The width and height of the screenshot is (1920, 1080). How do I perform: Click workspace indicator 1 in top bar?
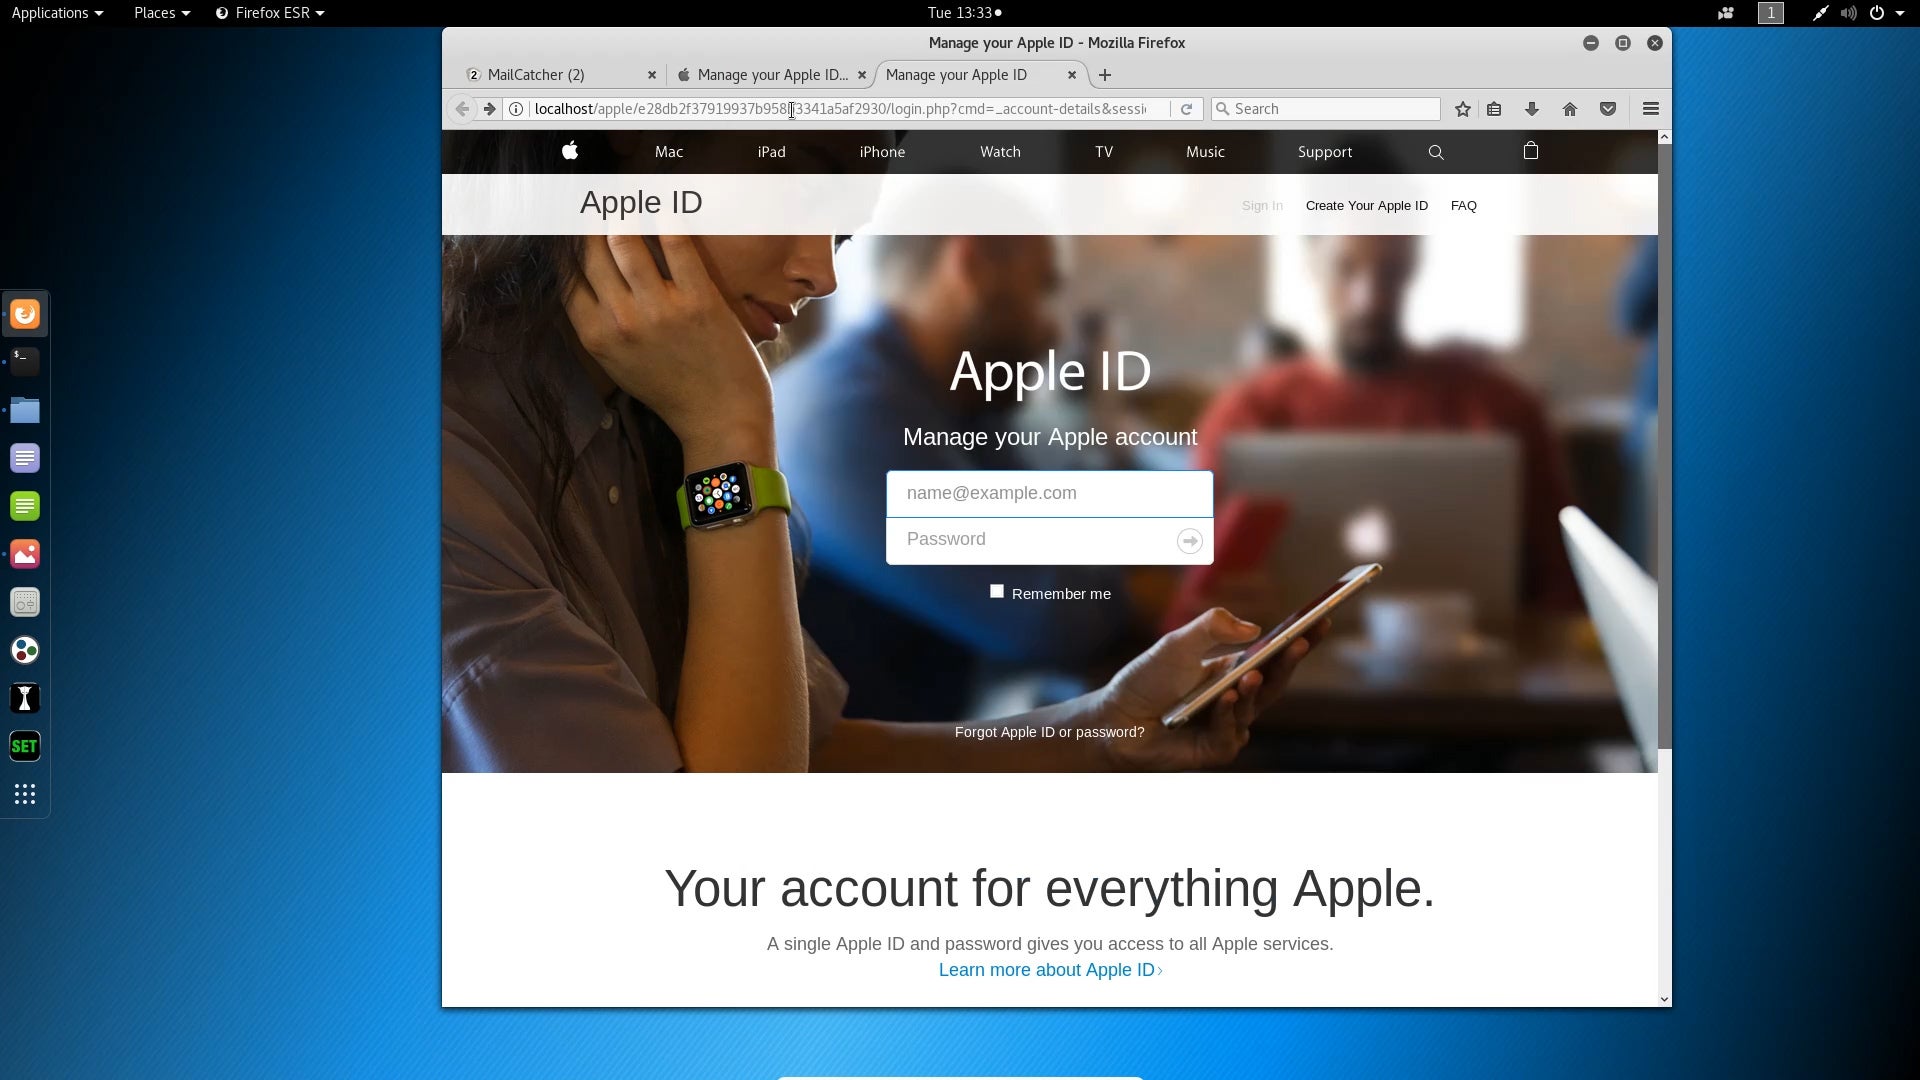click(1771, 13)
